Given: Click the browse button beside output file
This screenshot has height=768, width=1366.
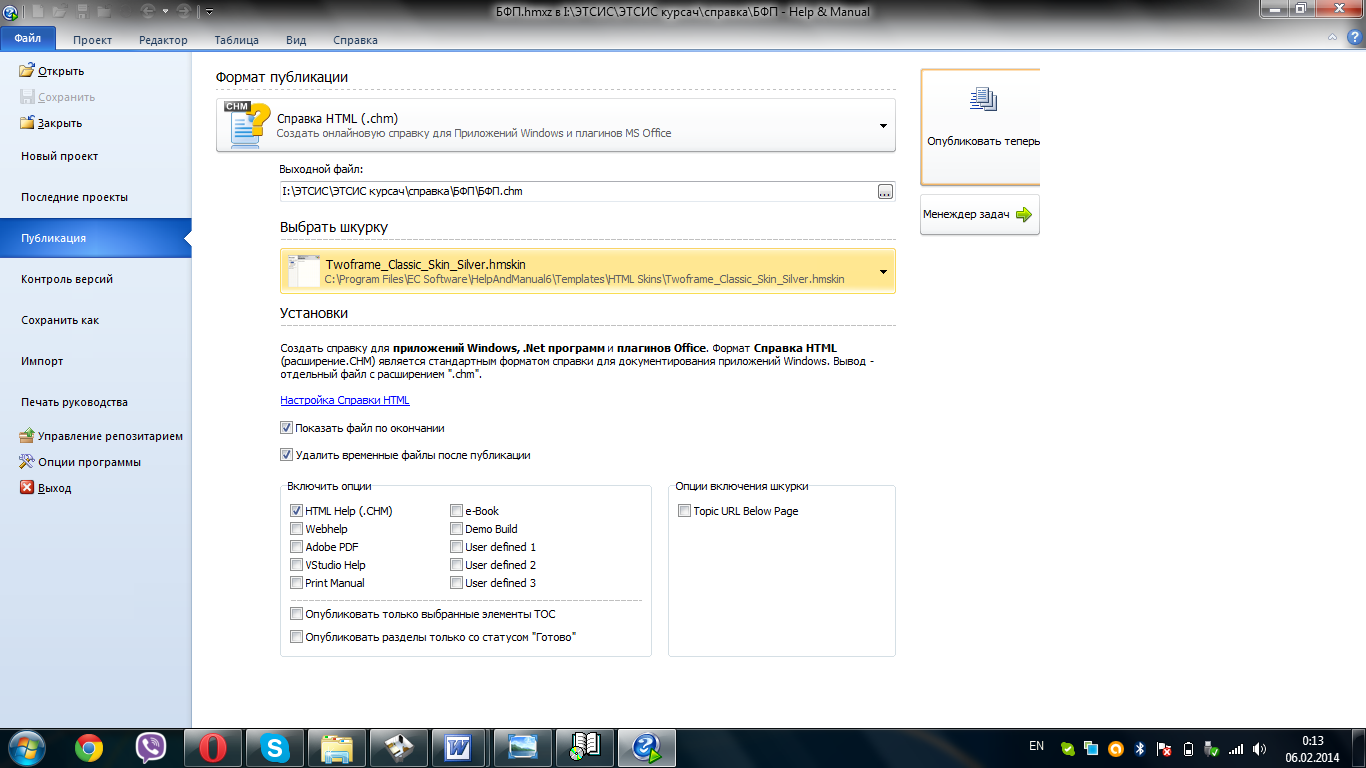Looking at the screenshot, I should click(x=885, y=192).
